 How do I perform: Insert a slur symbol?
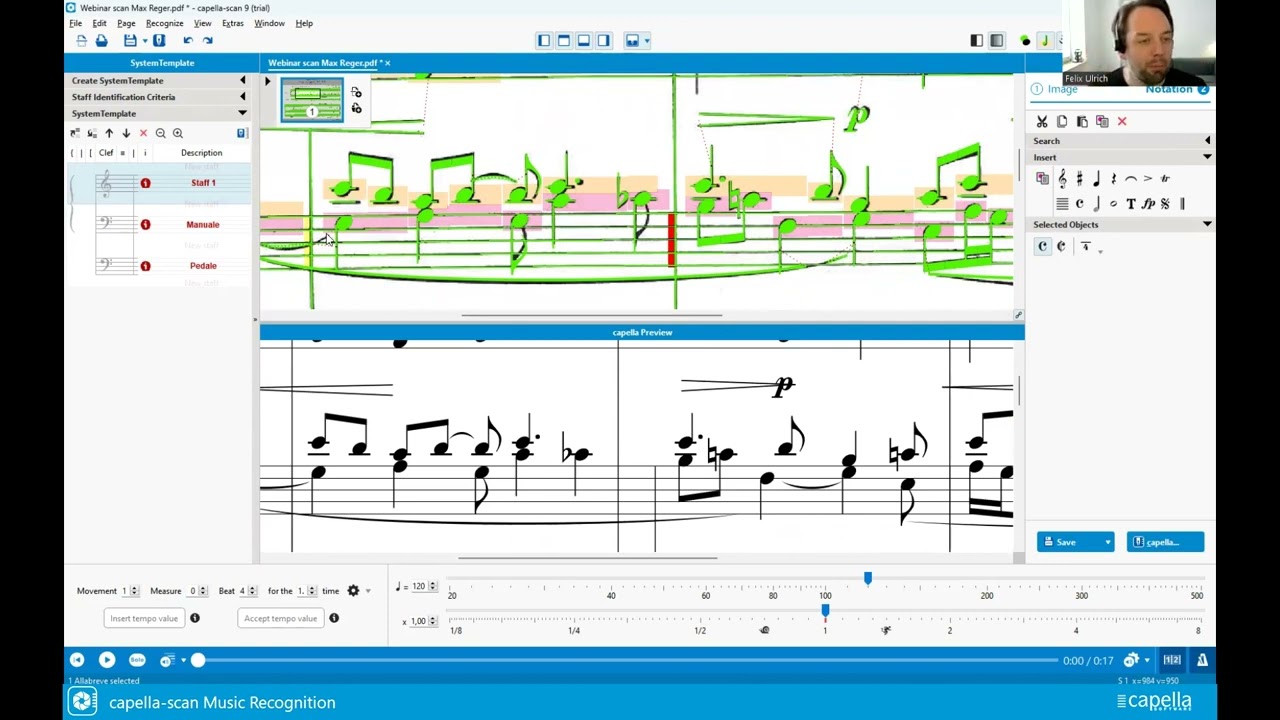[x=1131, y=179]
